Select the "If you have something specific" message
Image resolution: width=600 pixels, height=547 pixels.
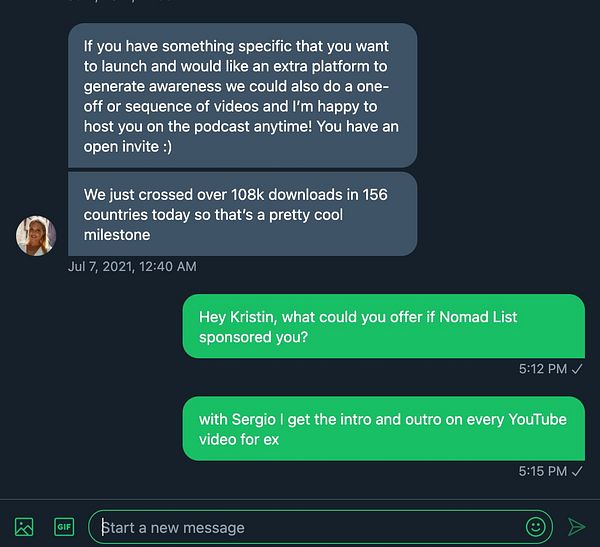click(242, 95)
